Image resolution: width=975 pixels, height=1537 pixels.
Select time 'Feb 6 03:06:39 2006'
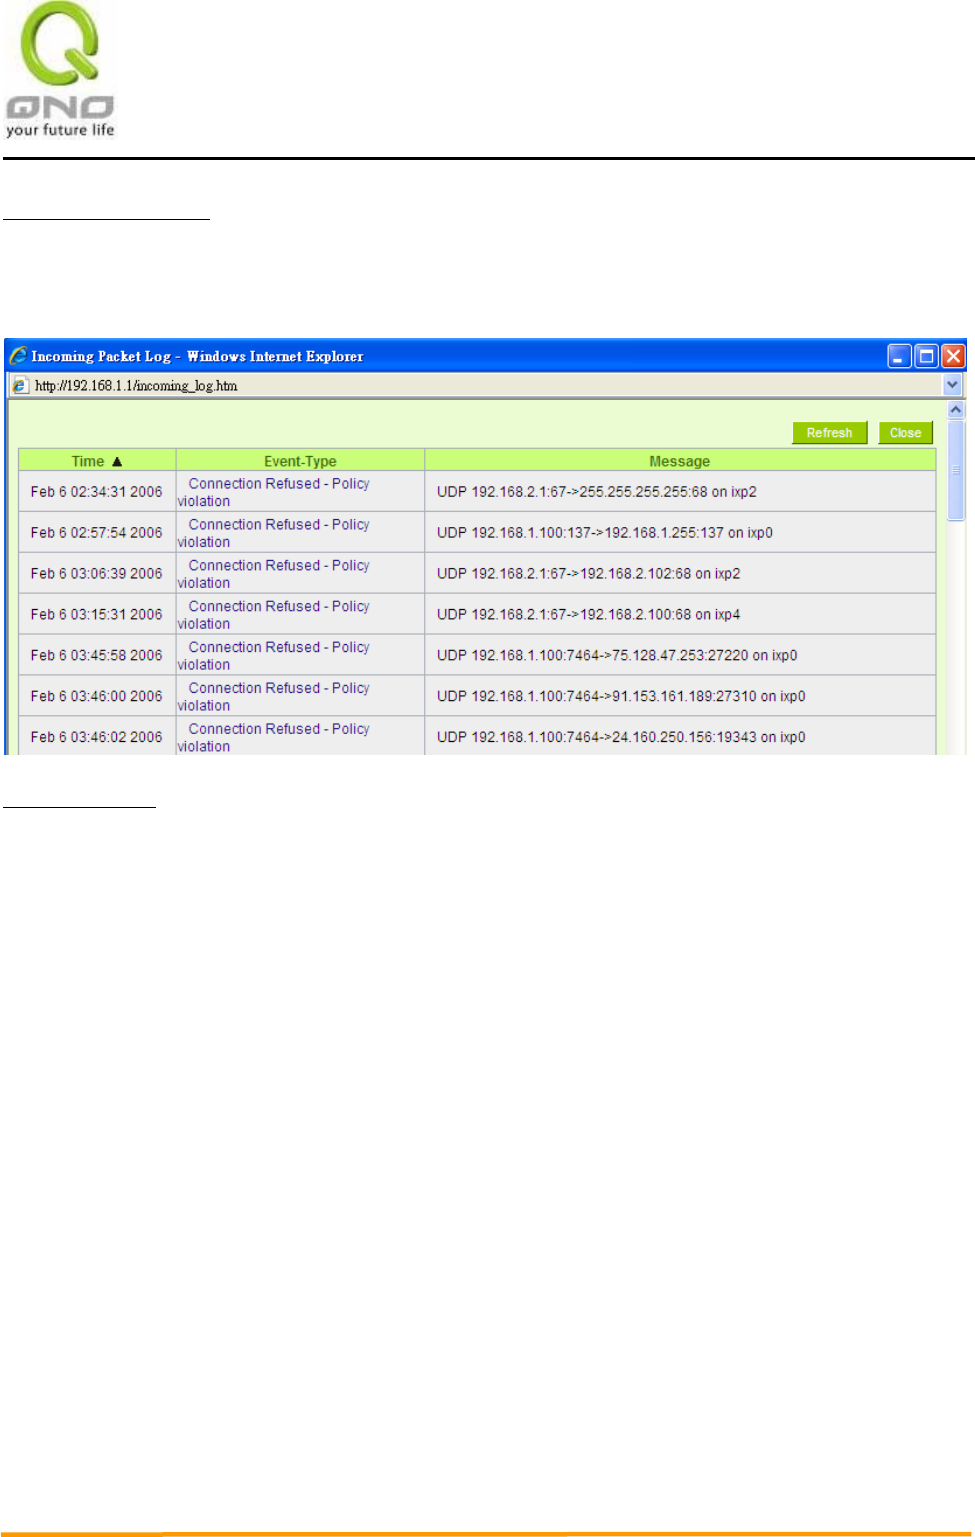[96, 574]
